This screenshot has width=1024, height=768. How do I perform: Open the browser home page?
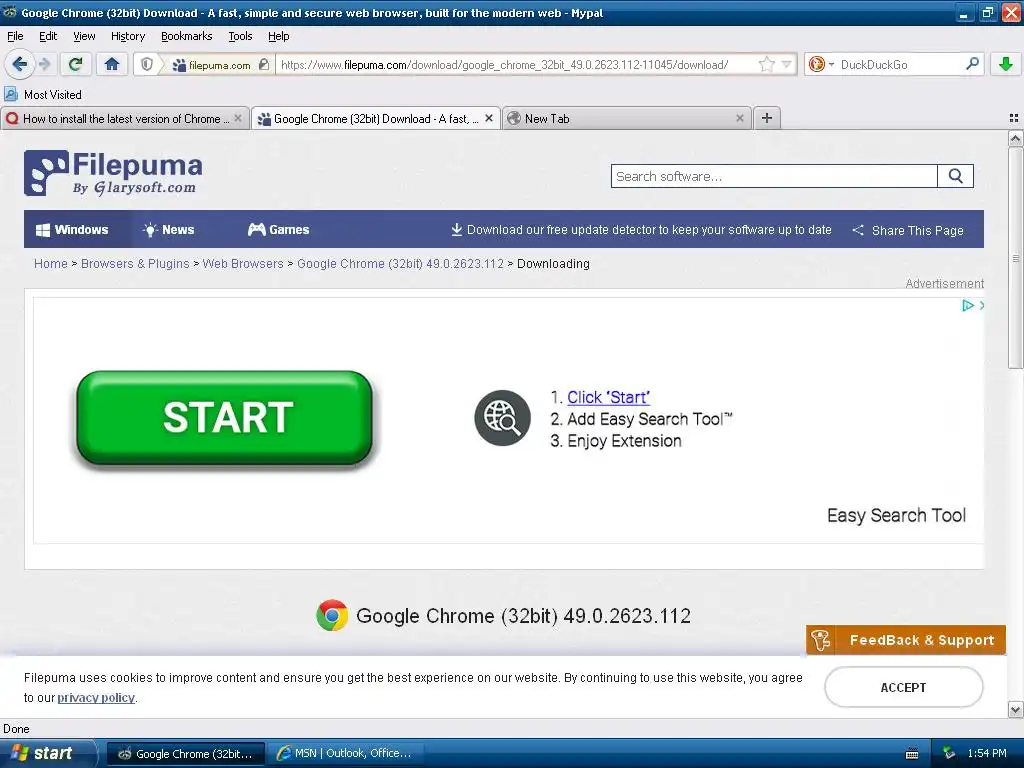(112, 64)
